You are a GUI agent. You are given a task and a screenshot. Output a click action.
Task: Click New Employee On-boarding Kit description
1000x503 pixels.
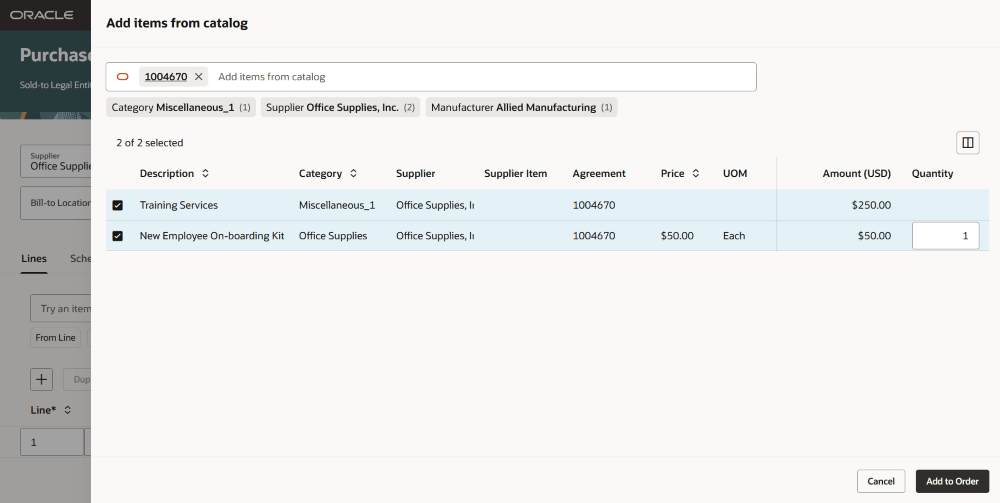pyautogui.click(x=212, y=236)
